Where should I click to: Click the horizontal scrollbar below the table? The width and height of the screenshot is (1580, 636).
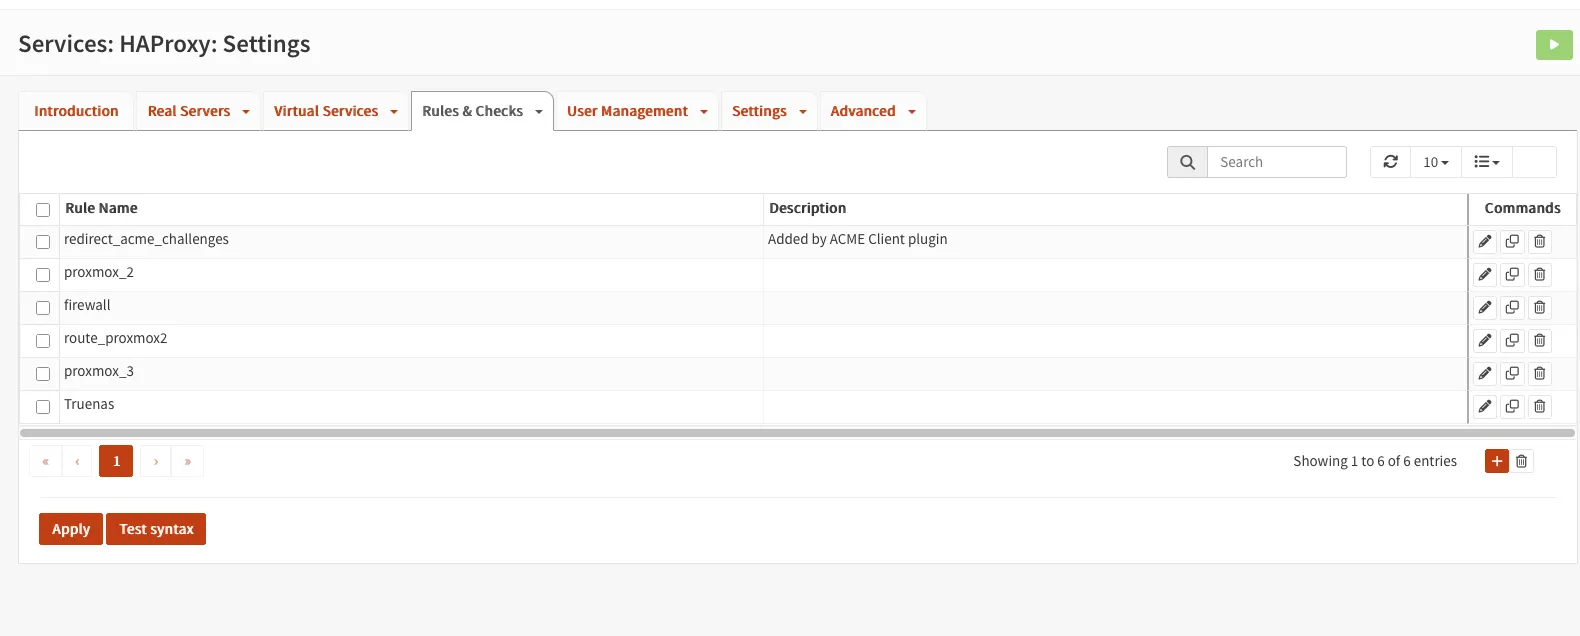click(x=797, y=433)
